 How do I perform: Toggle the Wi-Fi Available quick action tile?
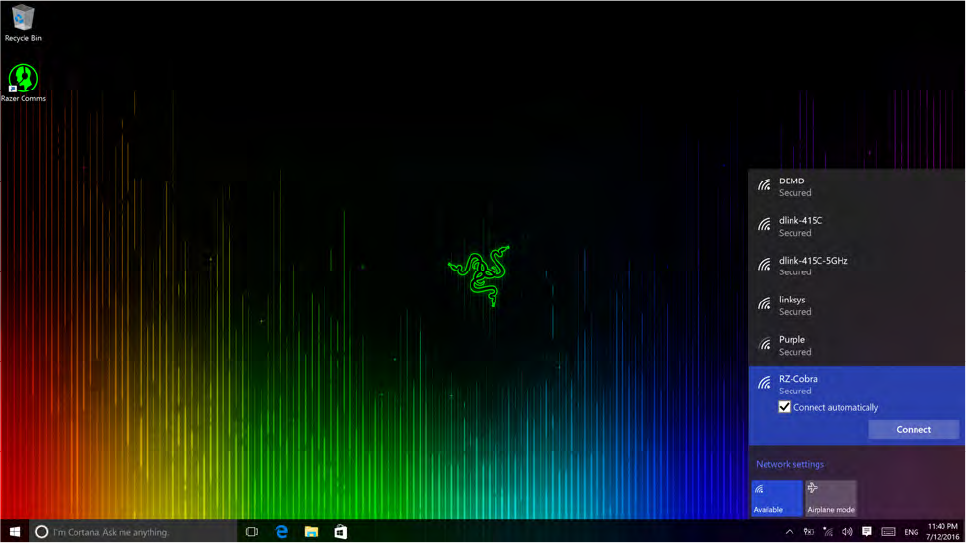click(777, 498)
